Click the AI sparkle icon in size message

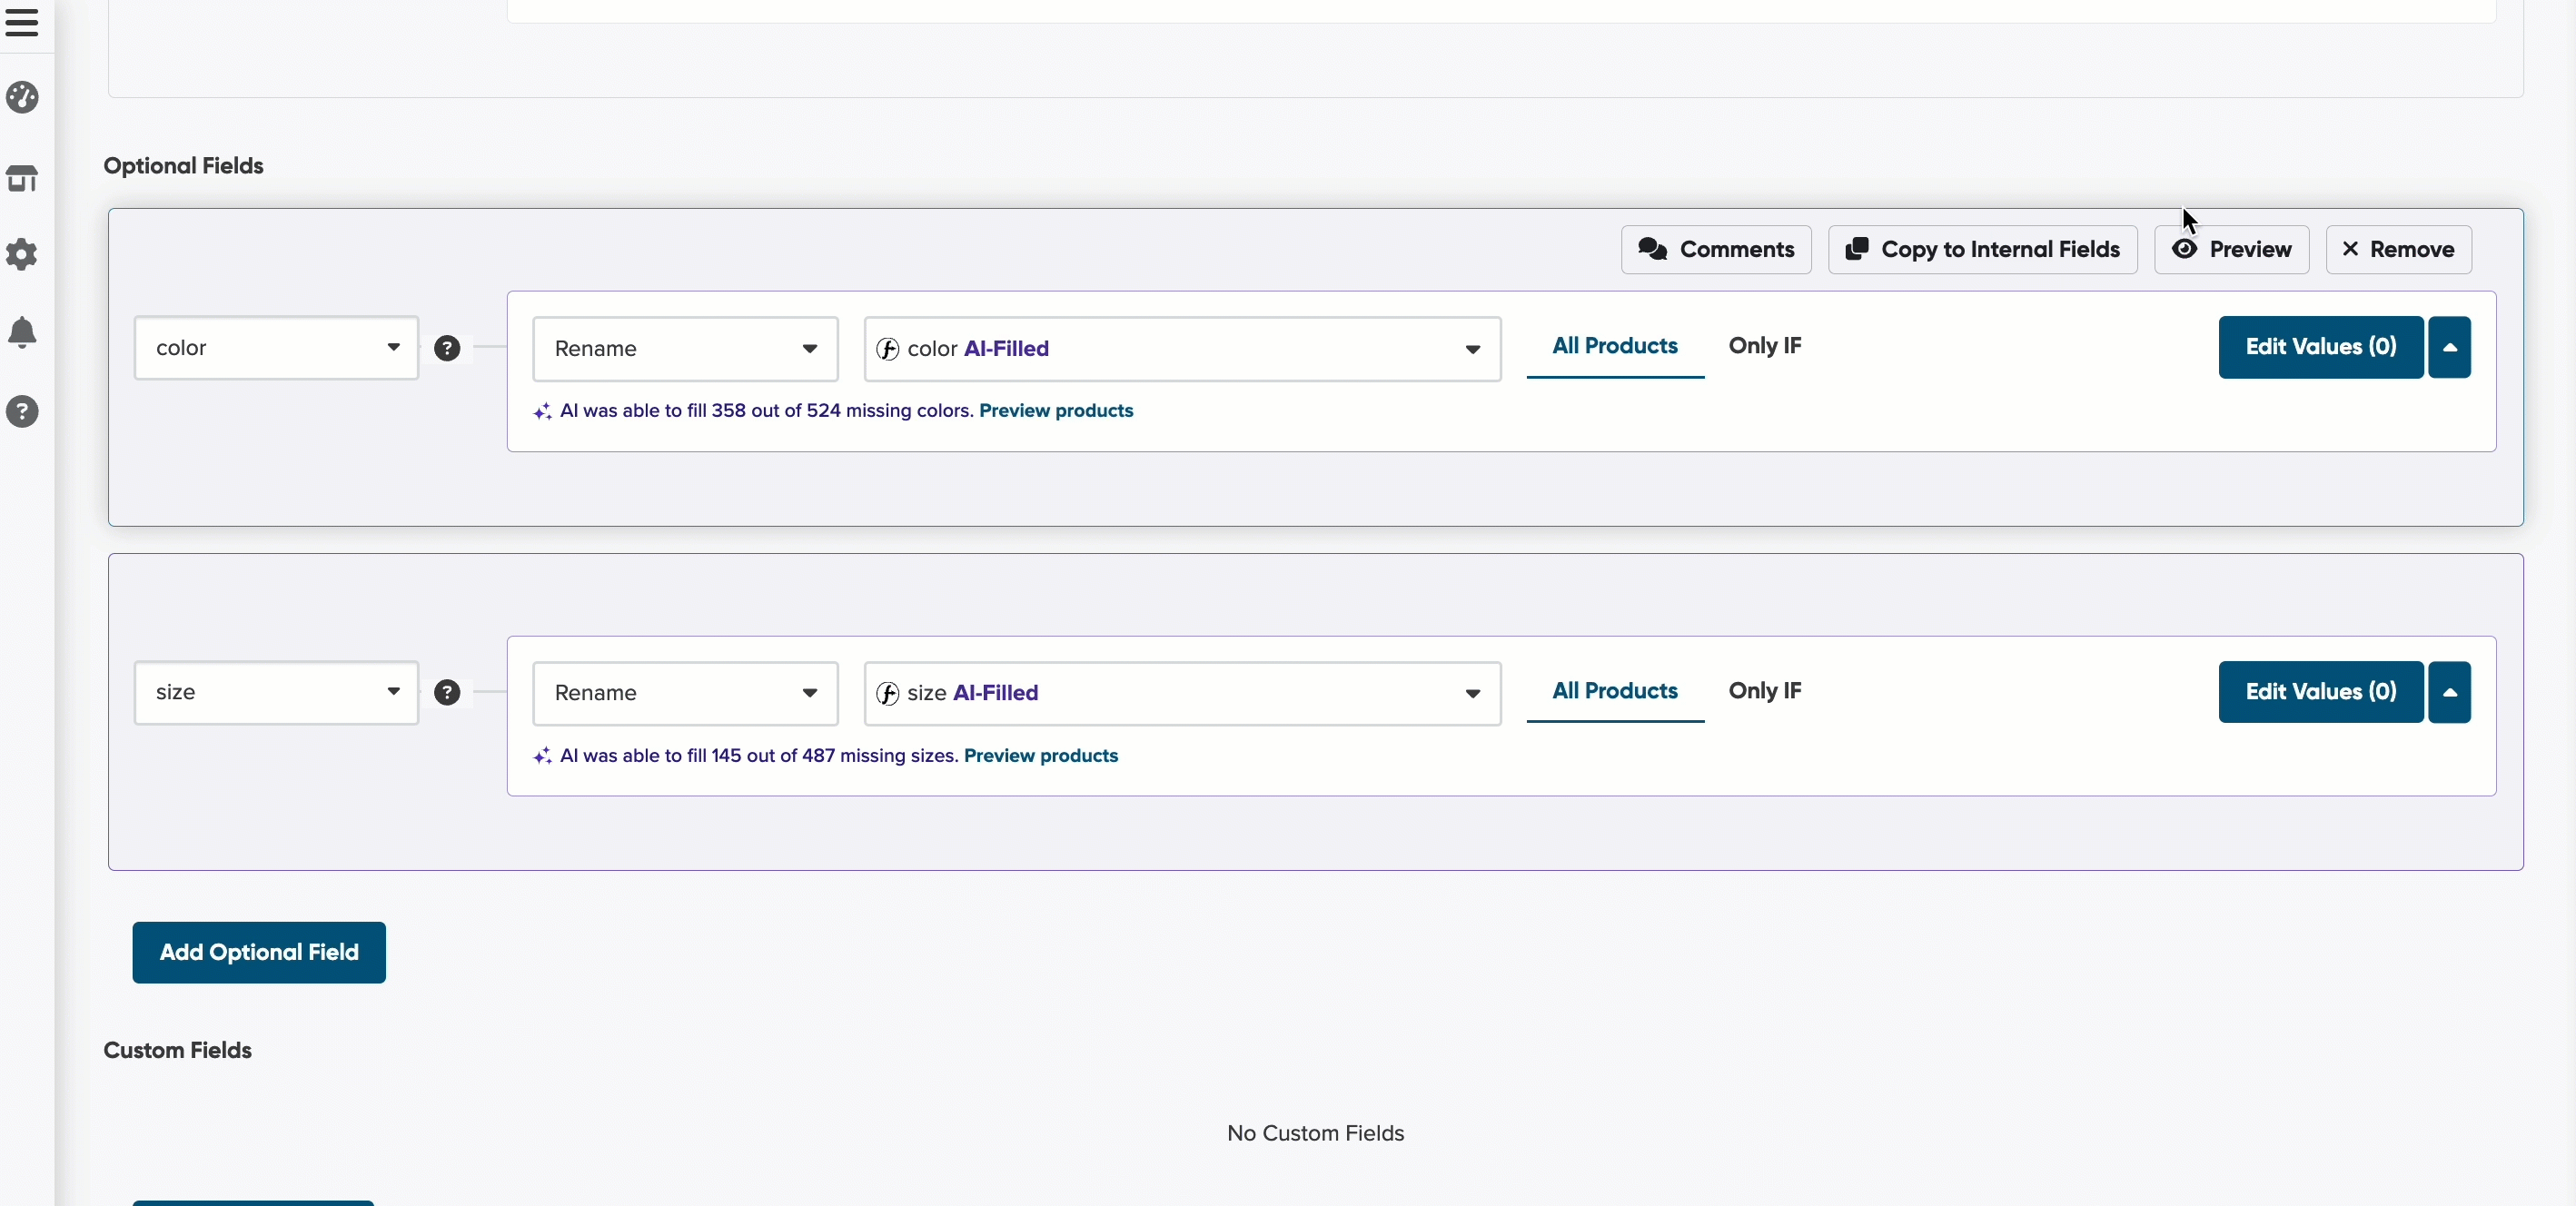coord(542,756)
